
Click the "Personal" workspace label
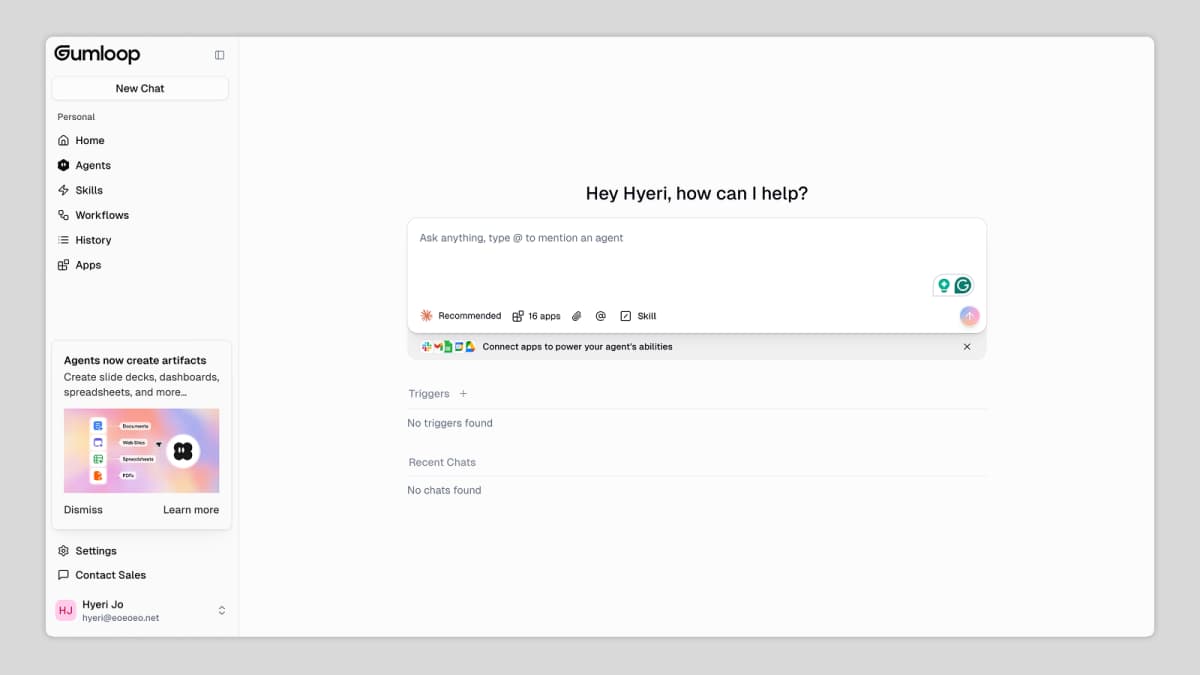pyautogui.click(x=76, y=117)
